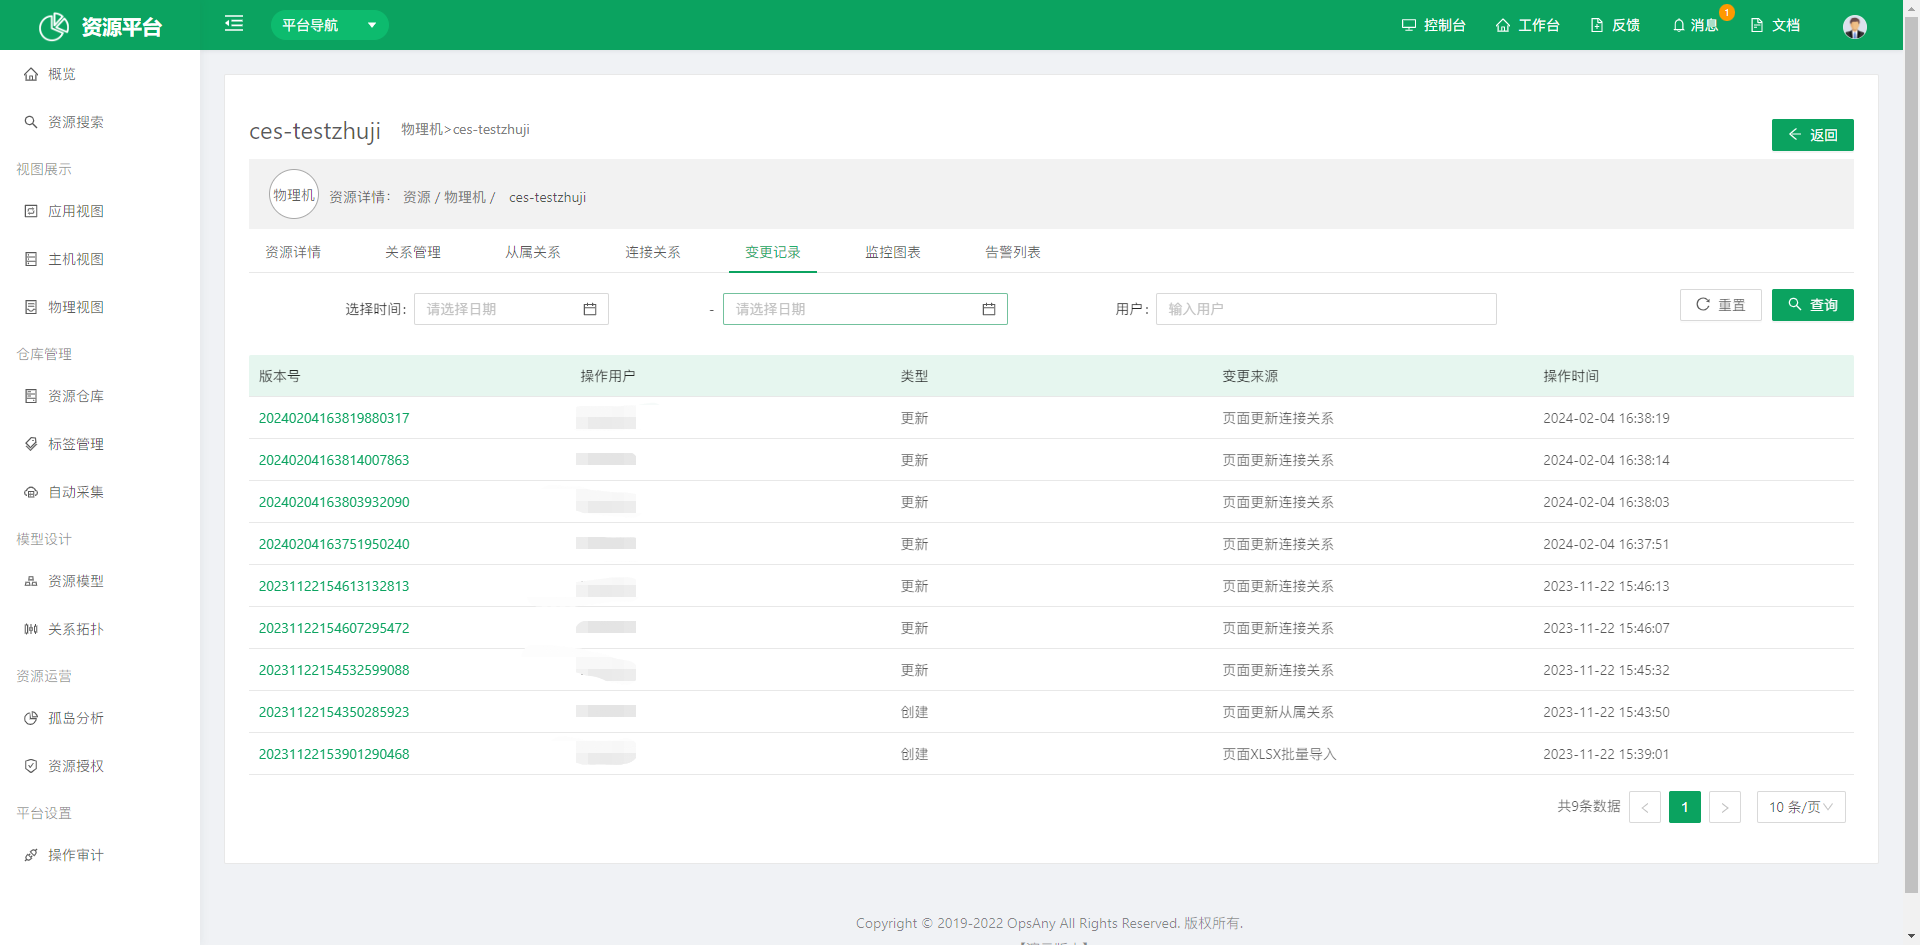
Task: Switch to the 连接关系 tab
Action: [x=653, y=252]
